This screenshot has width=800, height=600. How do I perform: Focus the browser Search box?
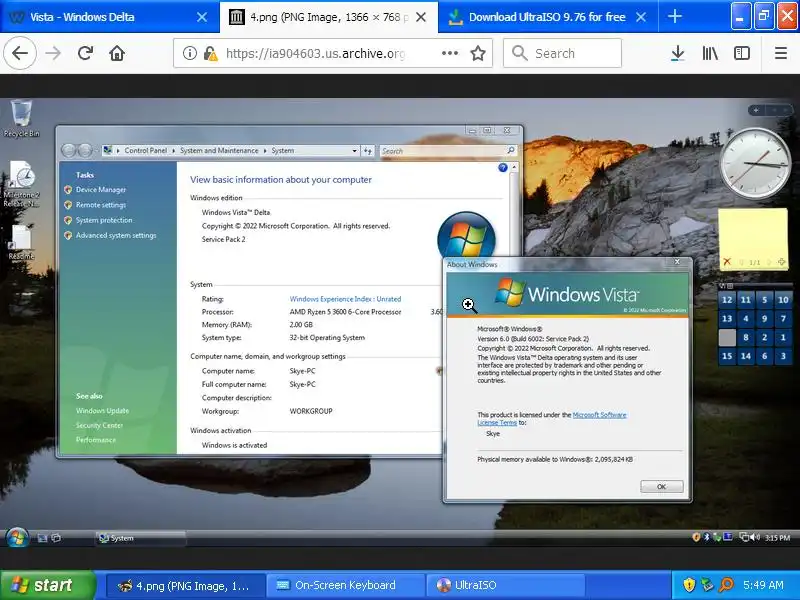[562, 53]
